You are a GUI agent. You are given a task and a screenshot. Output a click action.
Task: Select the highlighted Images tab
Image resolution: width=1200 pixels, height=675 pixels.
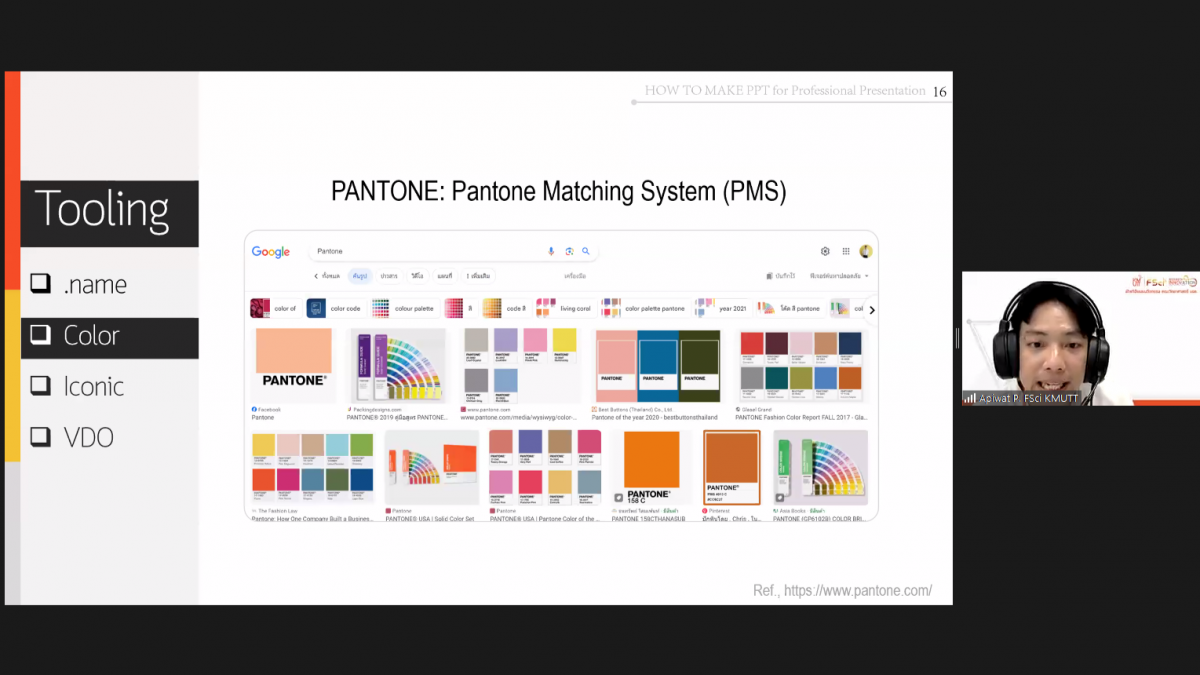pyautogui.click(x=360, y=276)
